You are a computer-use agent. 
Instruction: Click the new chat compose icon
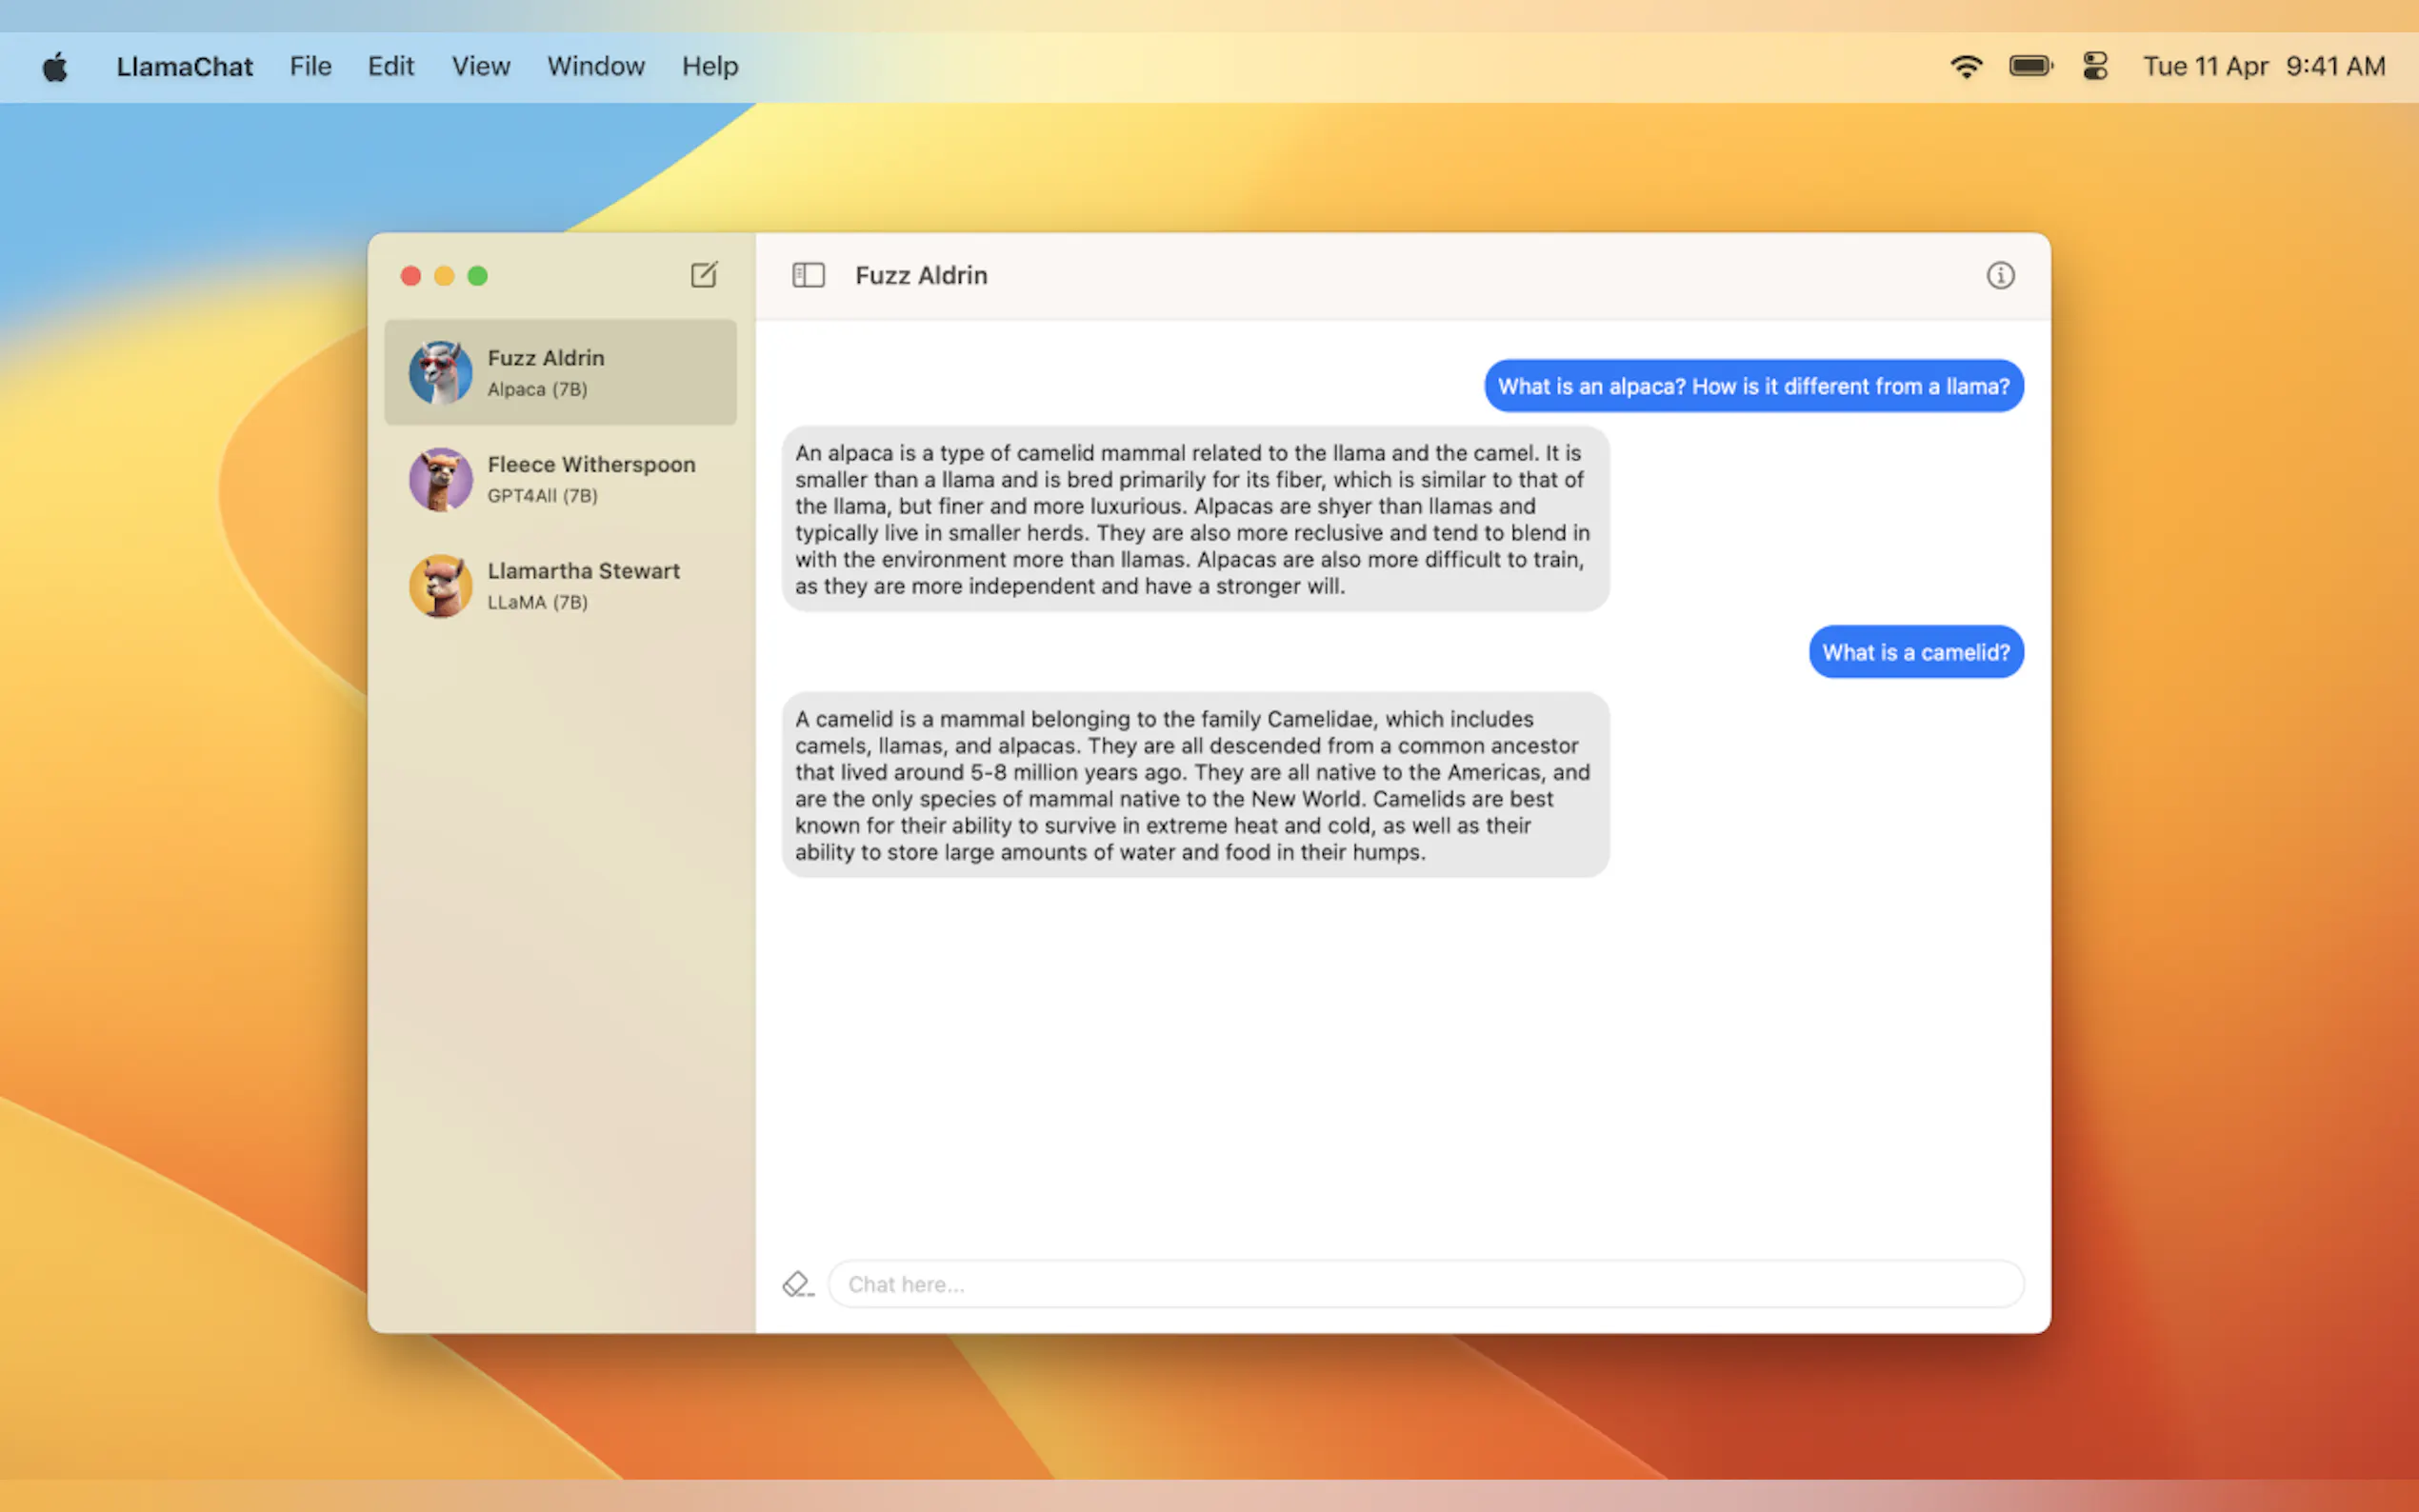click(703, 275)
